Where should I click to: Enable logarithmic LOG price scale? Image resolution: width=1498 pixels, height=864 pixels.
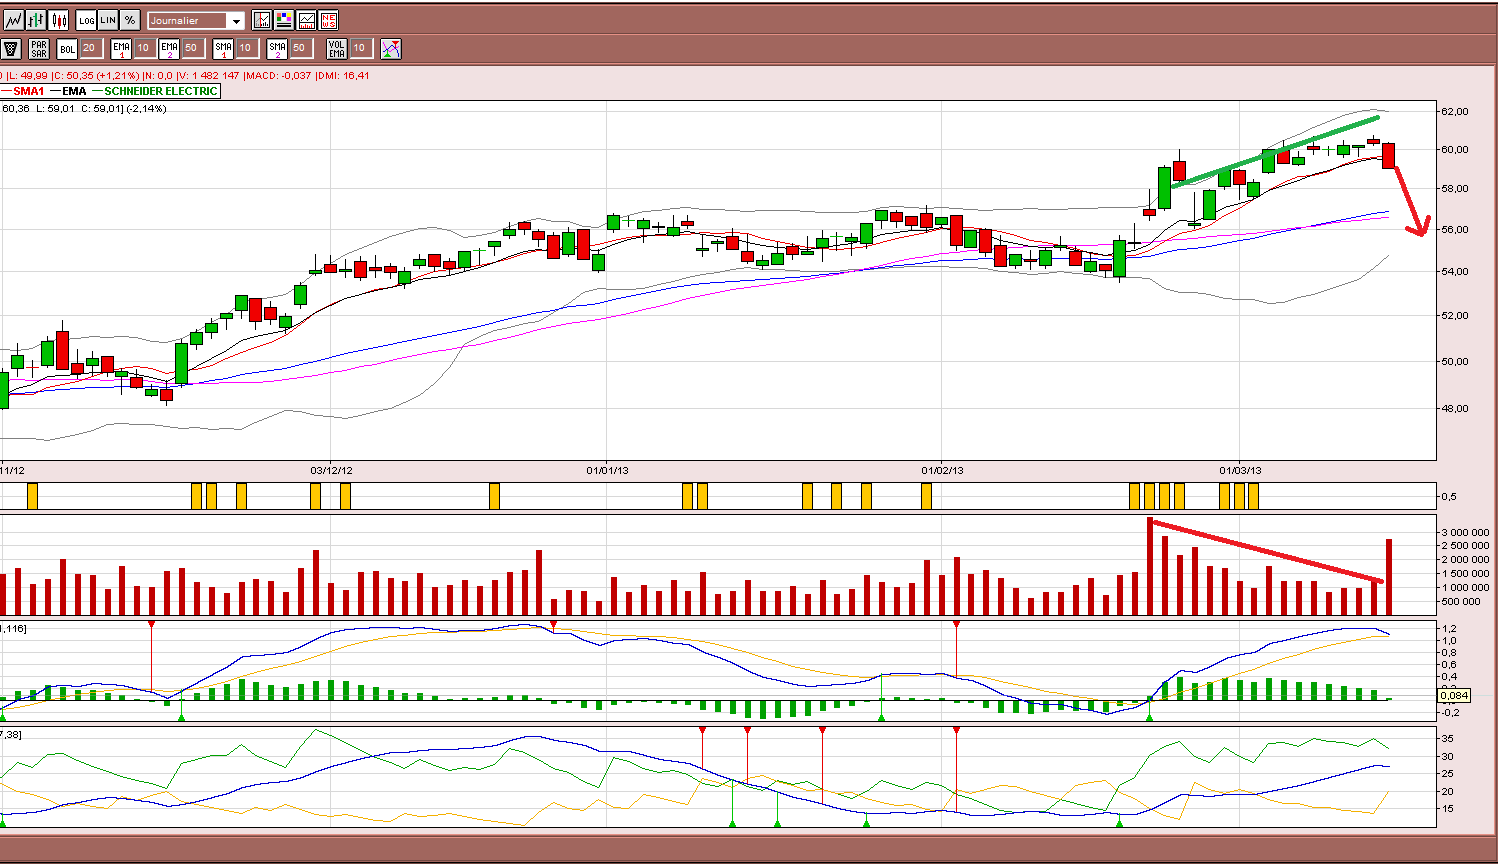pyautogui.click(x=87, y=20)
